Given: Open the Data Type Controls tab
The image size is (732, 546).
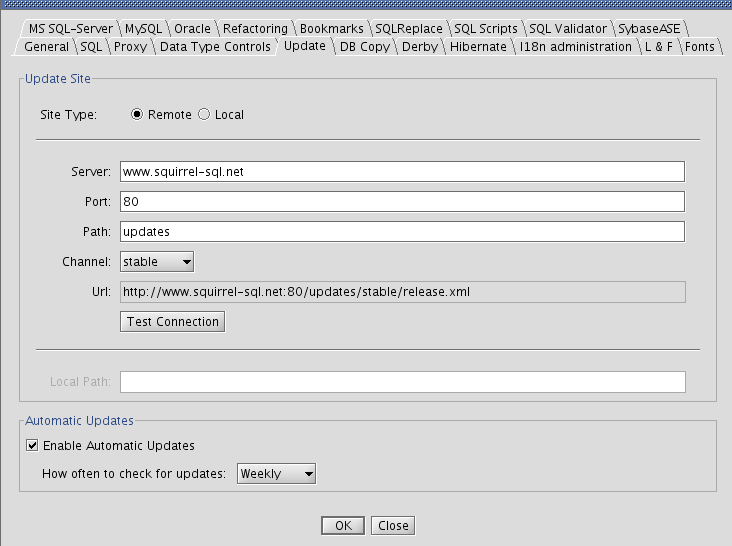Looking at the screenshot, I should point(214,47).
